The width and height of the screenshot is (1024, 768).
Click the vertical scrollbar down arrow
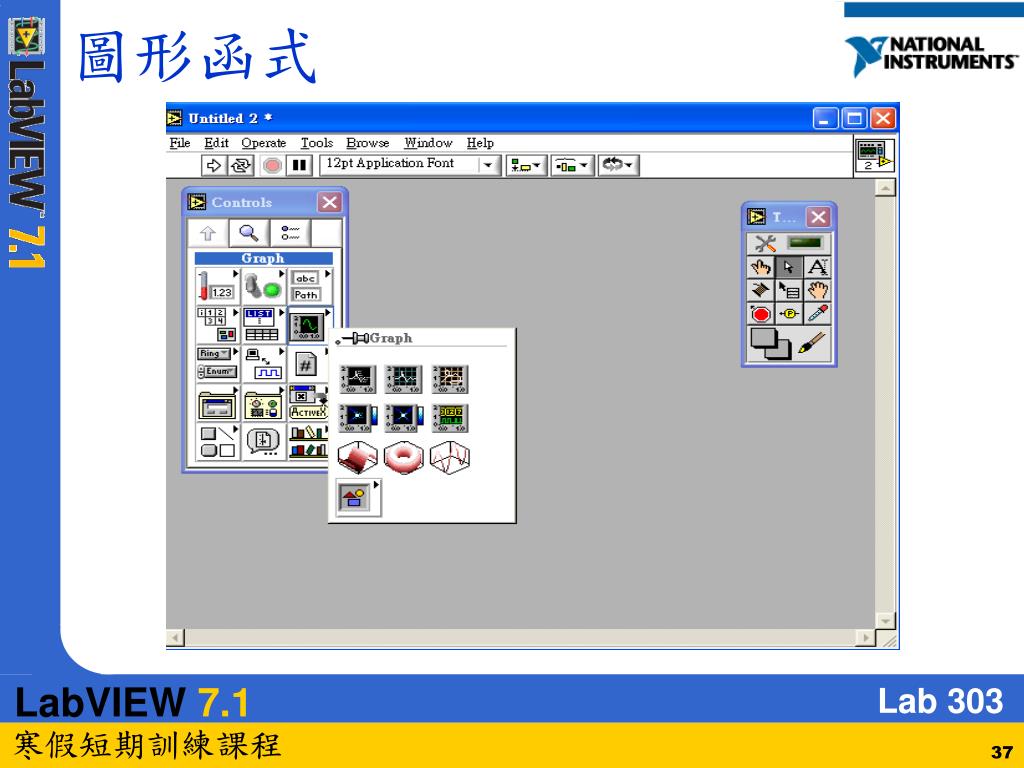click(x=886, y=620)
